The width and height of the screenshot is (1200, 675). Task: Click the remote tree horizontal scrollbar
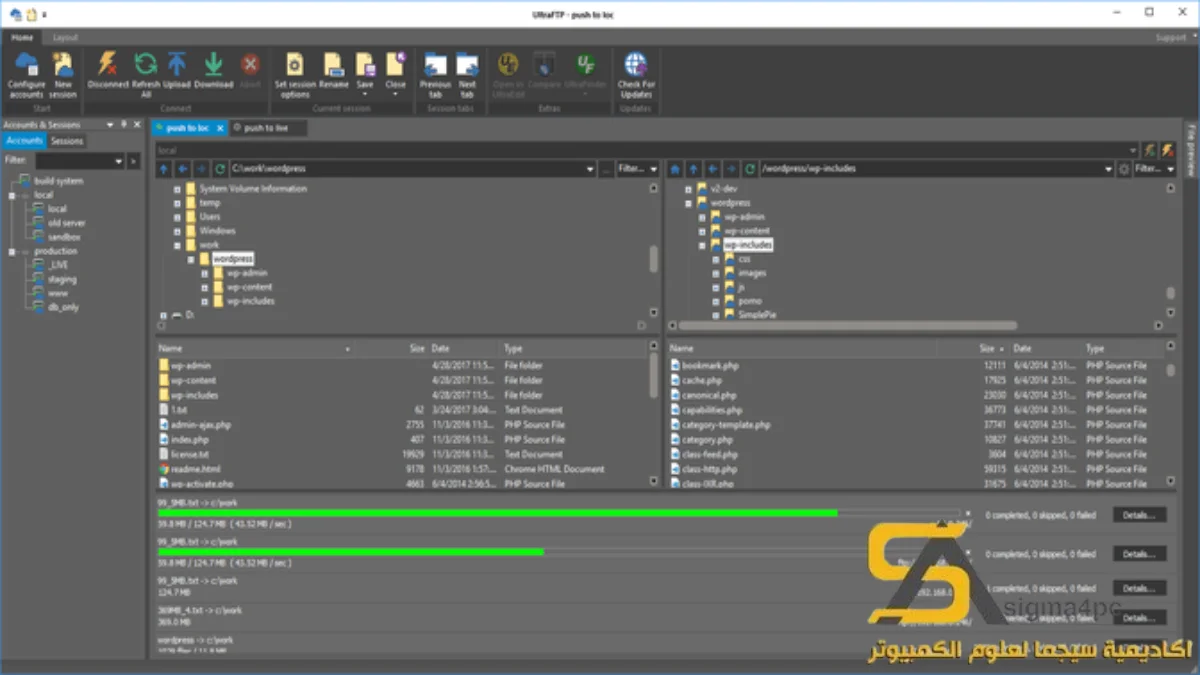pyautogui.click(x=850, y=325)
